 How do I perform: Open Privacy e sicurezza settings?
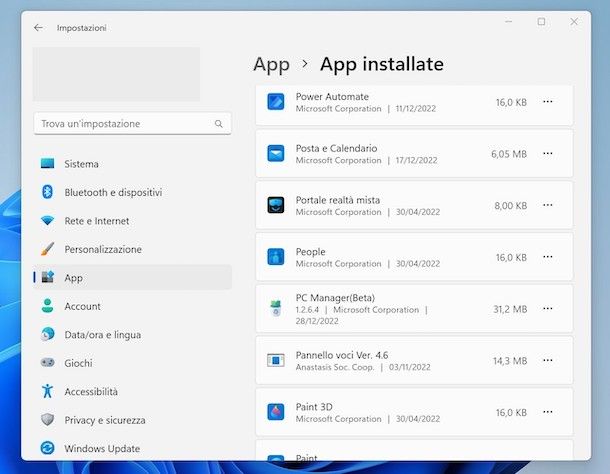[133, 420]
